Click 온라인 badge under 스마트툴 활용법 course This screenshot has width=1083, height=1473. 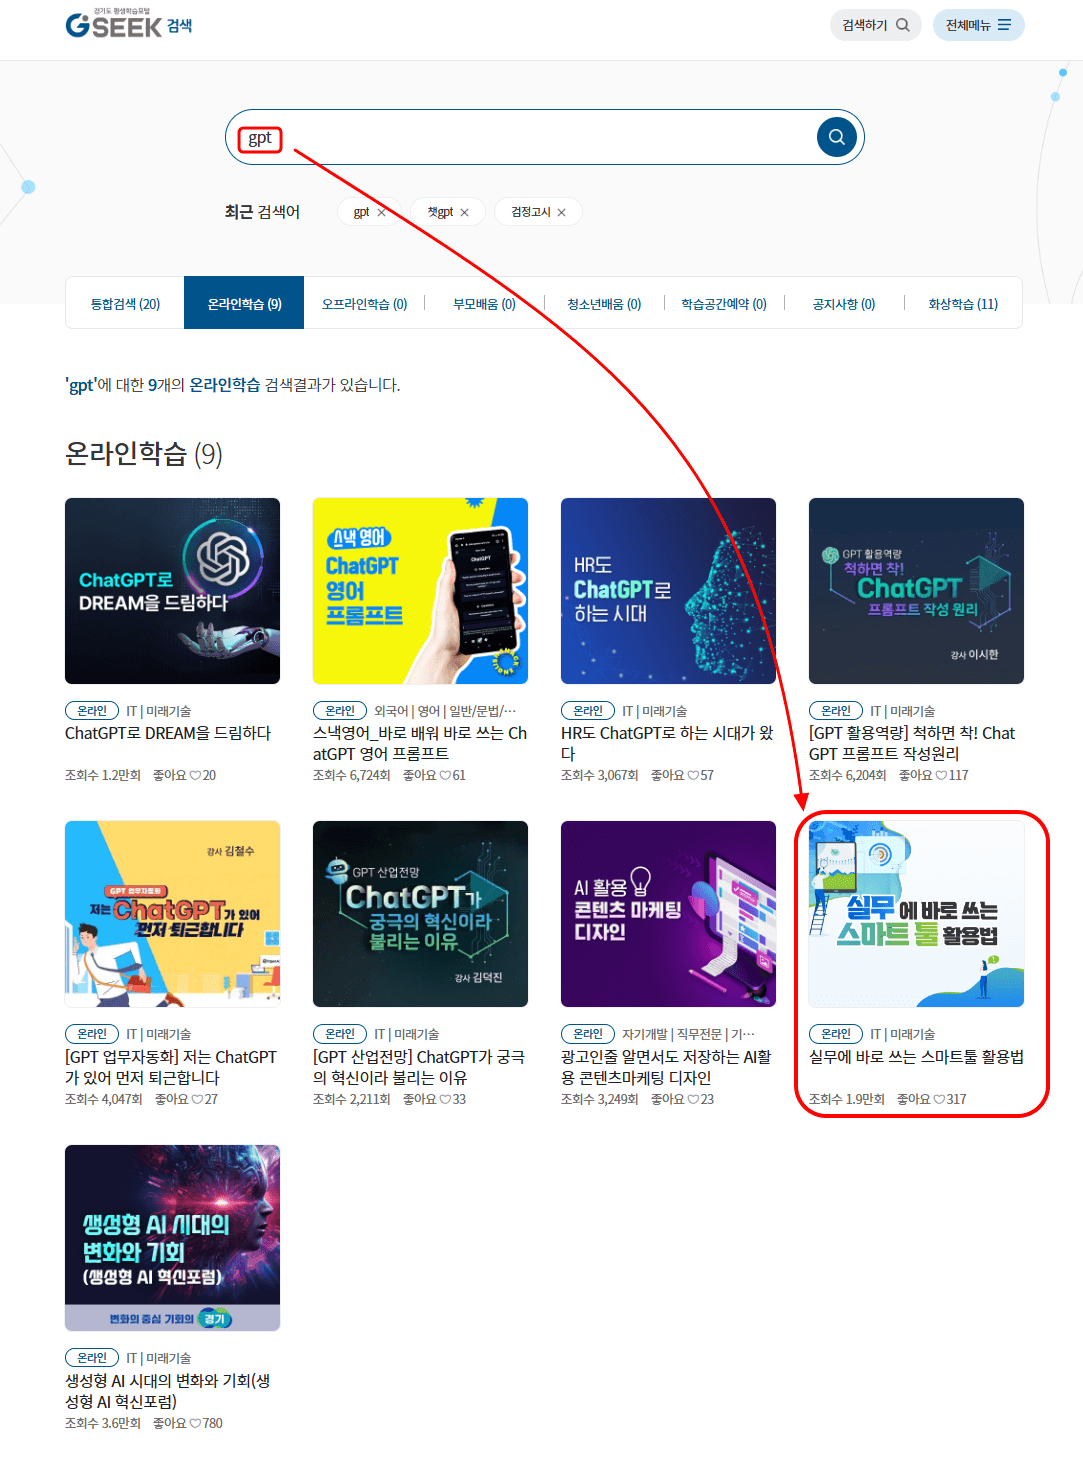pyautogui.click(x=836, y=1034)
